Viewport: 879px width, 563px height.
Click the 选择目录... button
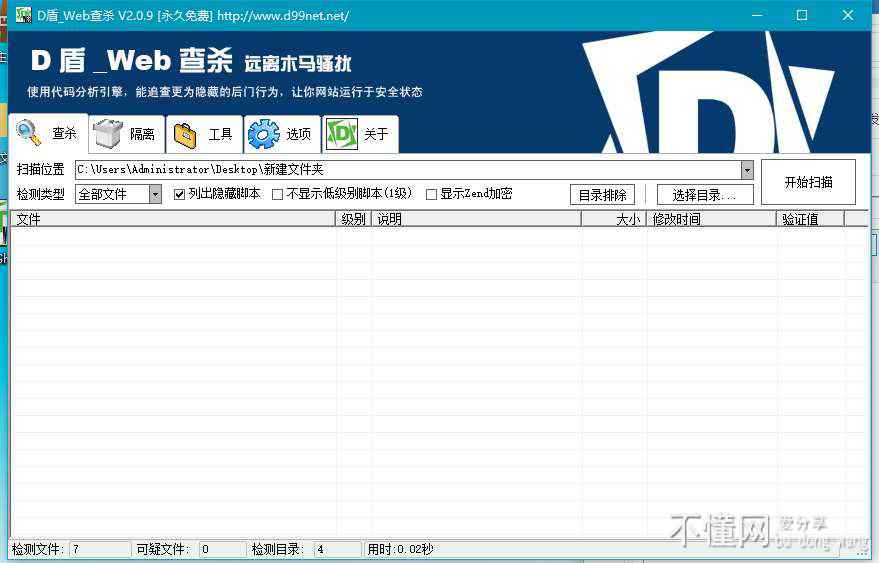coord(705,195)
